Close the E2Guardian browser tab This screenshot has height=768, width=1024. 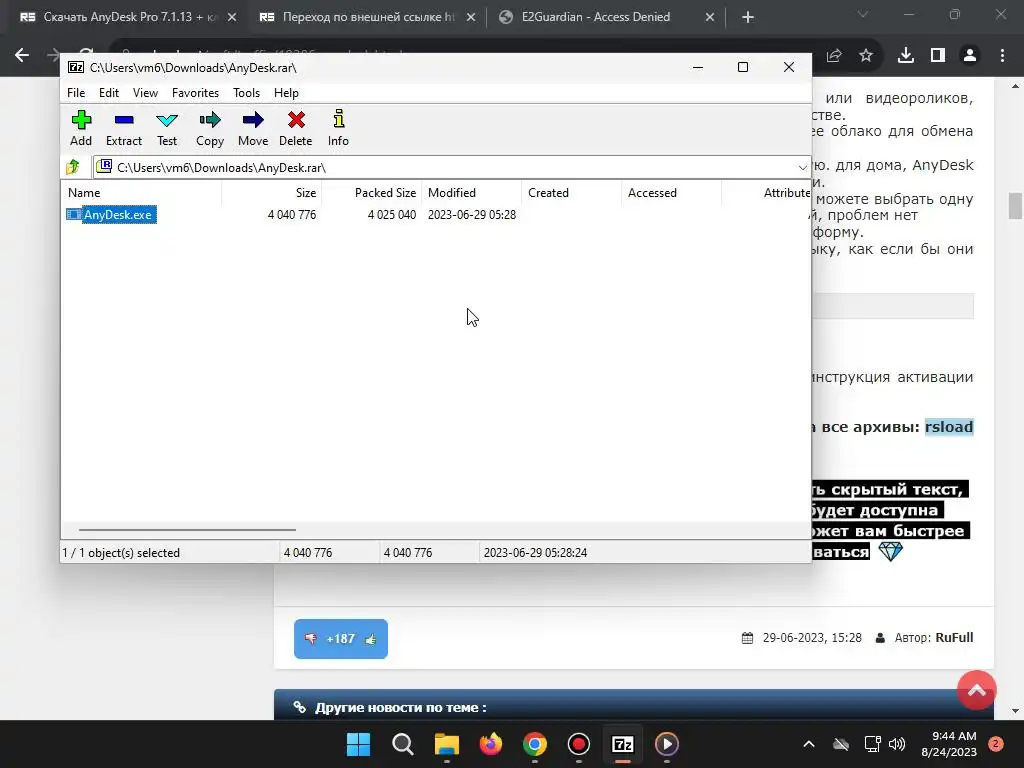[710, 17]
